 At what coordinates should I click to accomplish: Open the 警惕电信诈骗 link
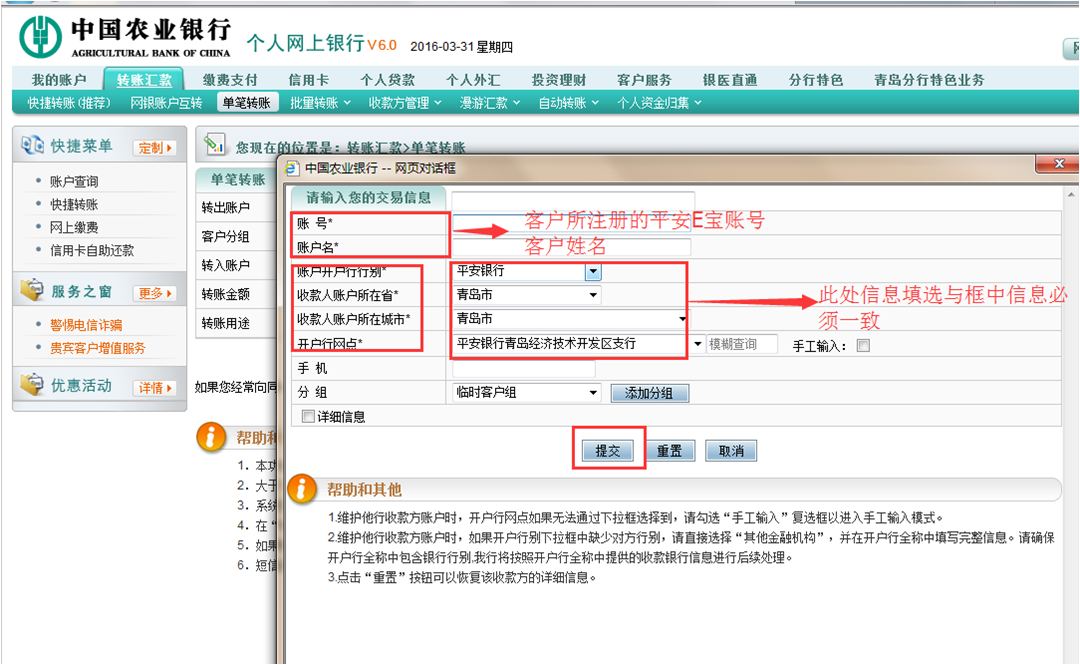coord(85,325)
